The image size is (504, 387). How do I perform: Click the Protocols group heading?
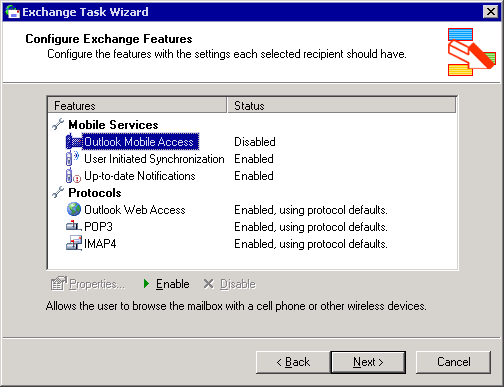[x=95, y=193]
